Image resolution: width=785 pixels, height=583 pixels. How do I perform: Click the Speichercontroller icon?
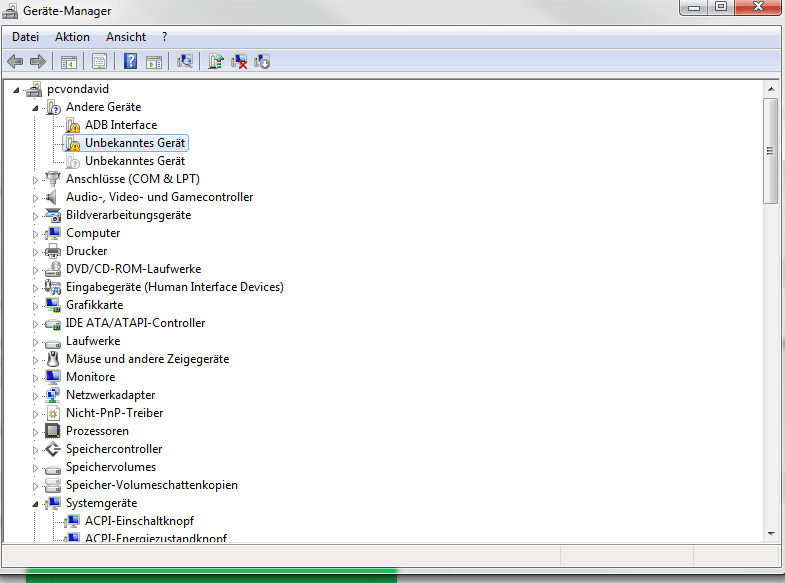53,449
